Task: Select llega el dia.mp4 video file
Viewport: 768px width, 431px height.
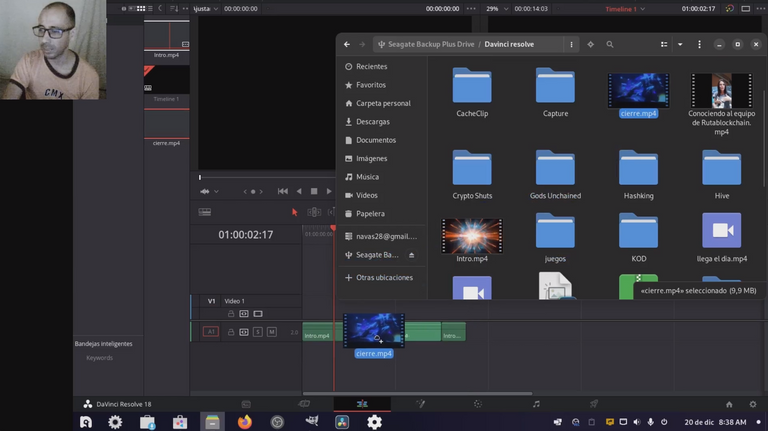Action: (722, 238)
